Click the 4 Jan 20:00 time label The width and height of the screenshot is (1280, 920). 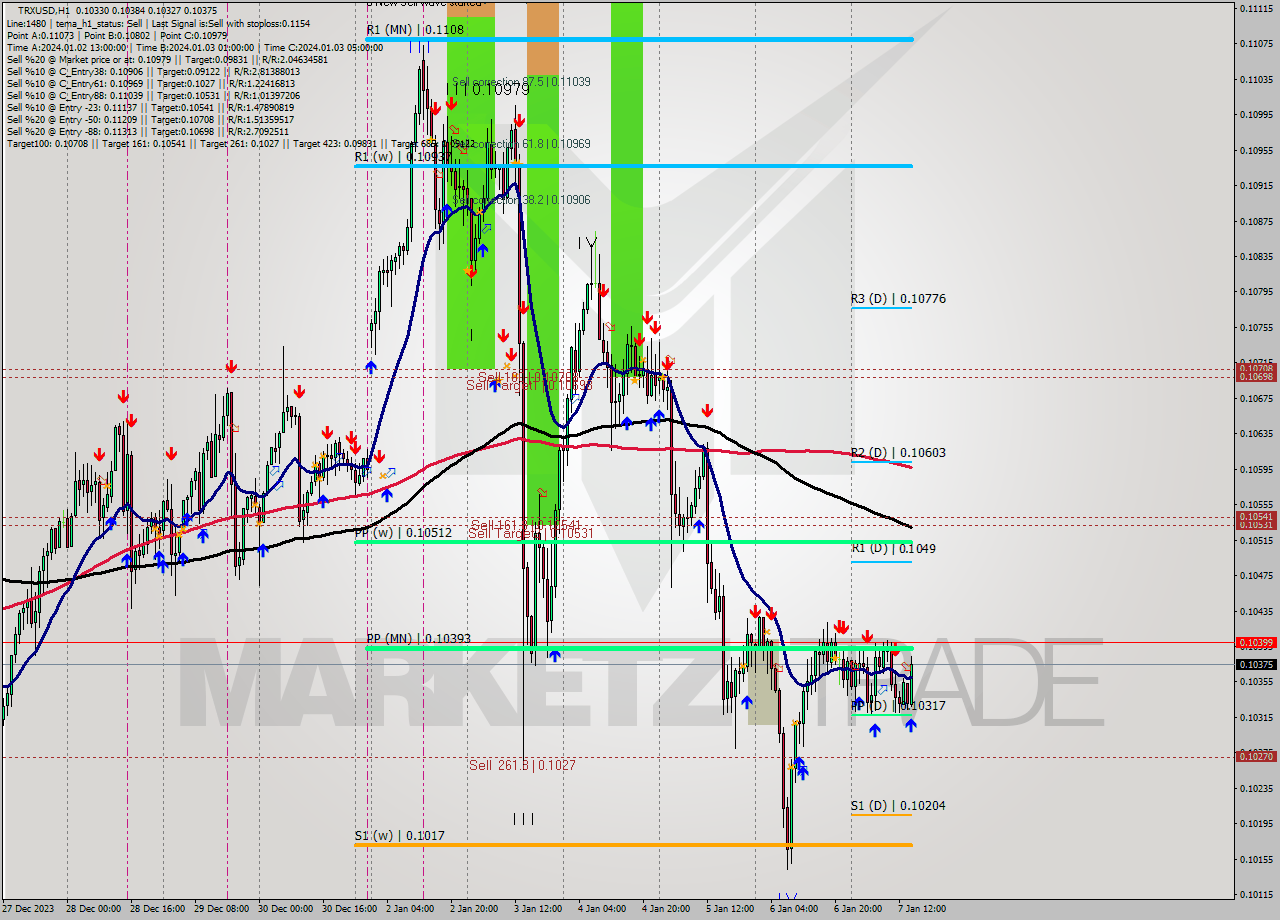pos(667,909)
